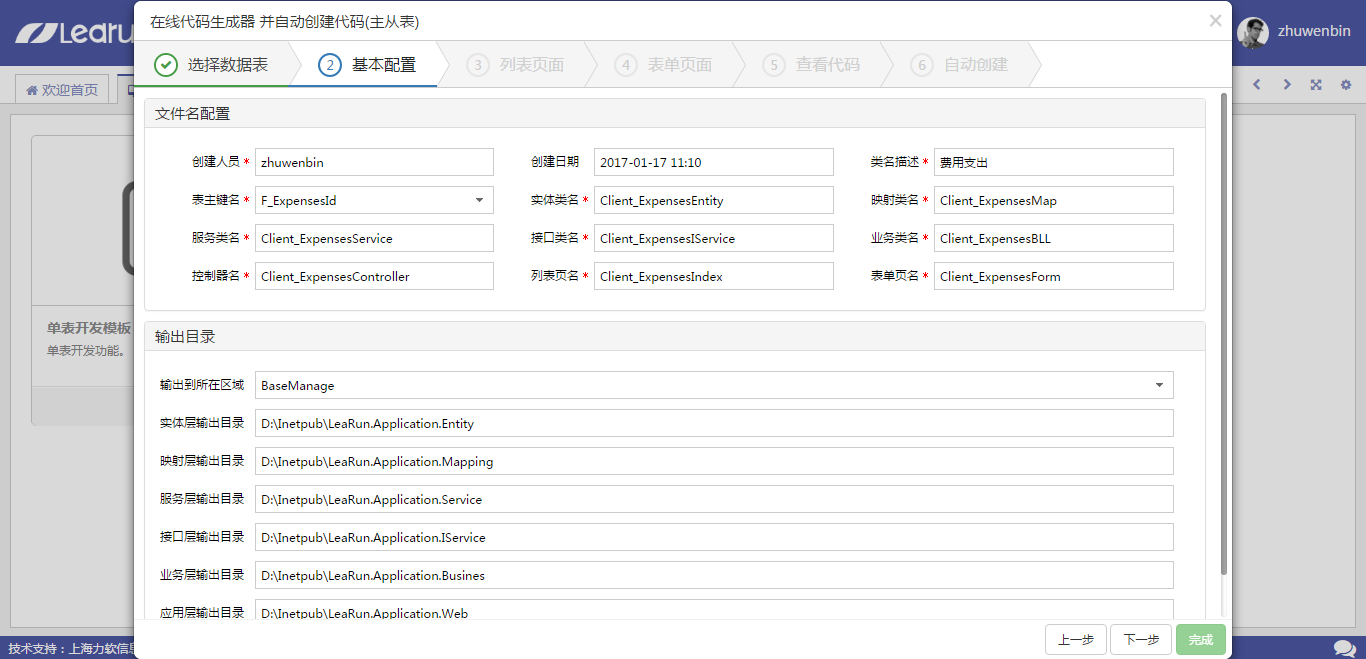Click the 输出目录 section header
The width and height of the screenshot is (1366, 659).
click(x=675, y=336)
